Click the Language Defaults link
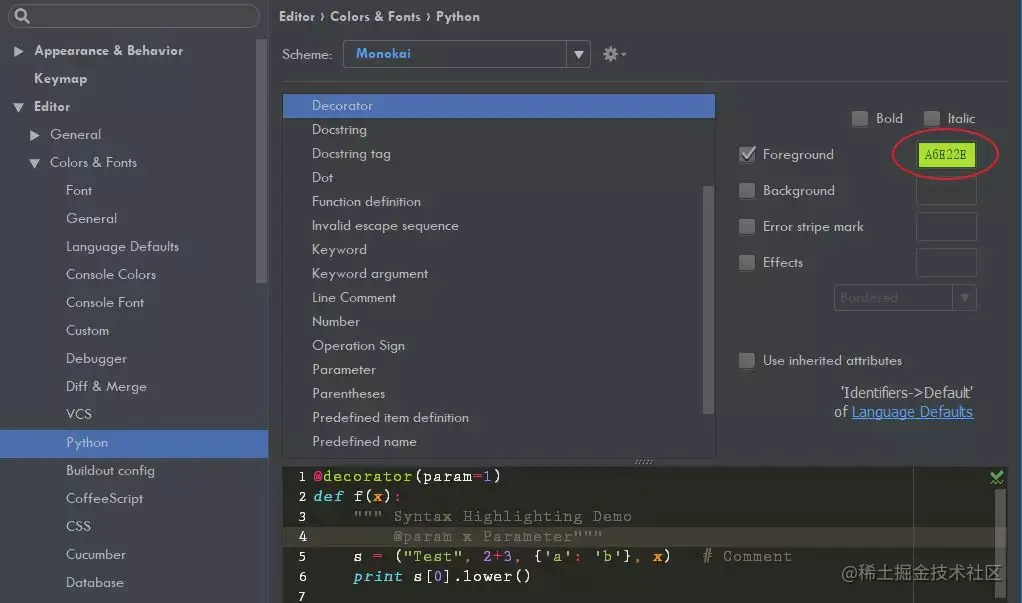This screenshot has height=603, width=1022. pos(912,412)
